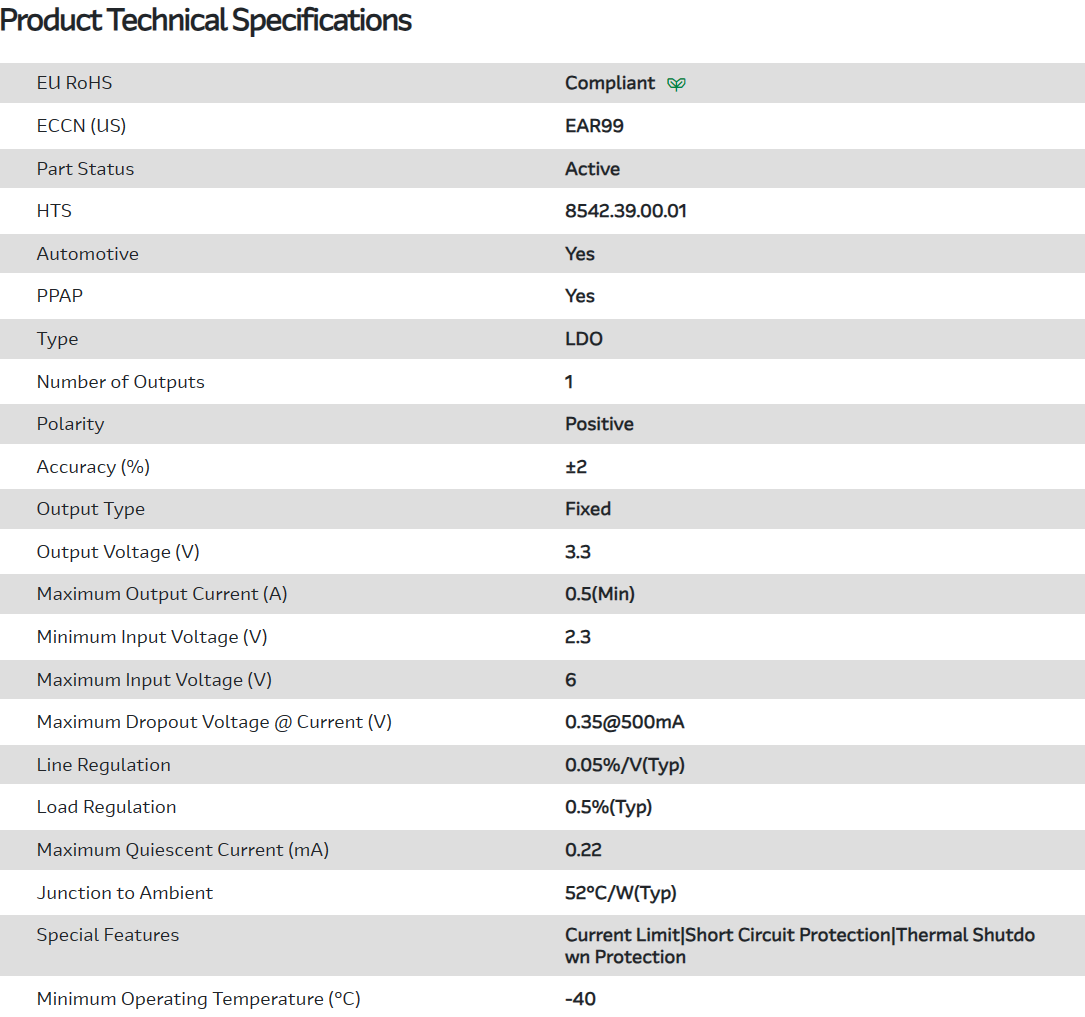Click the EU RoHS label
The image size is (1085, 1017).
click(x=74, y=83)
